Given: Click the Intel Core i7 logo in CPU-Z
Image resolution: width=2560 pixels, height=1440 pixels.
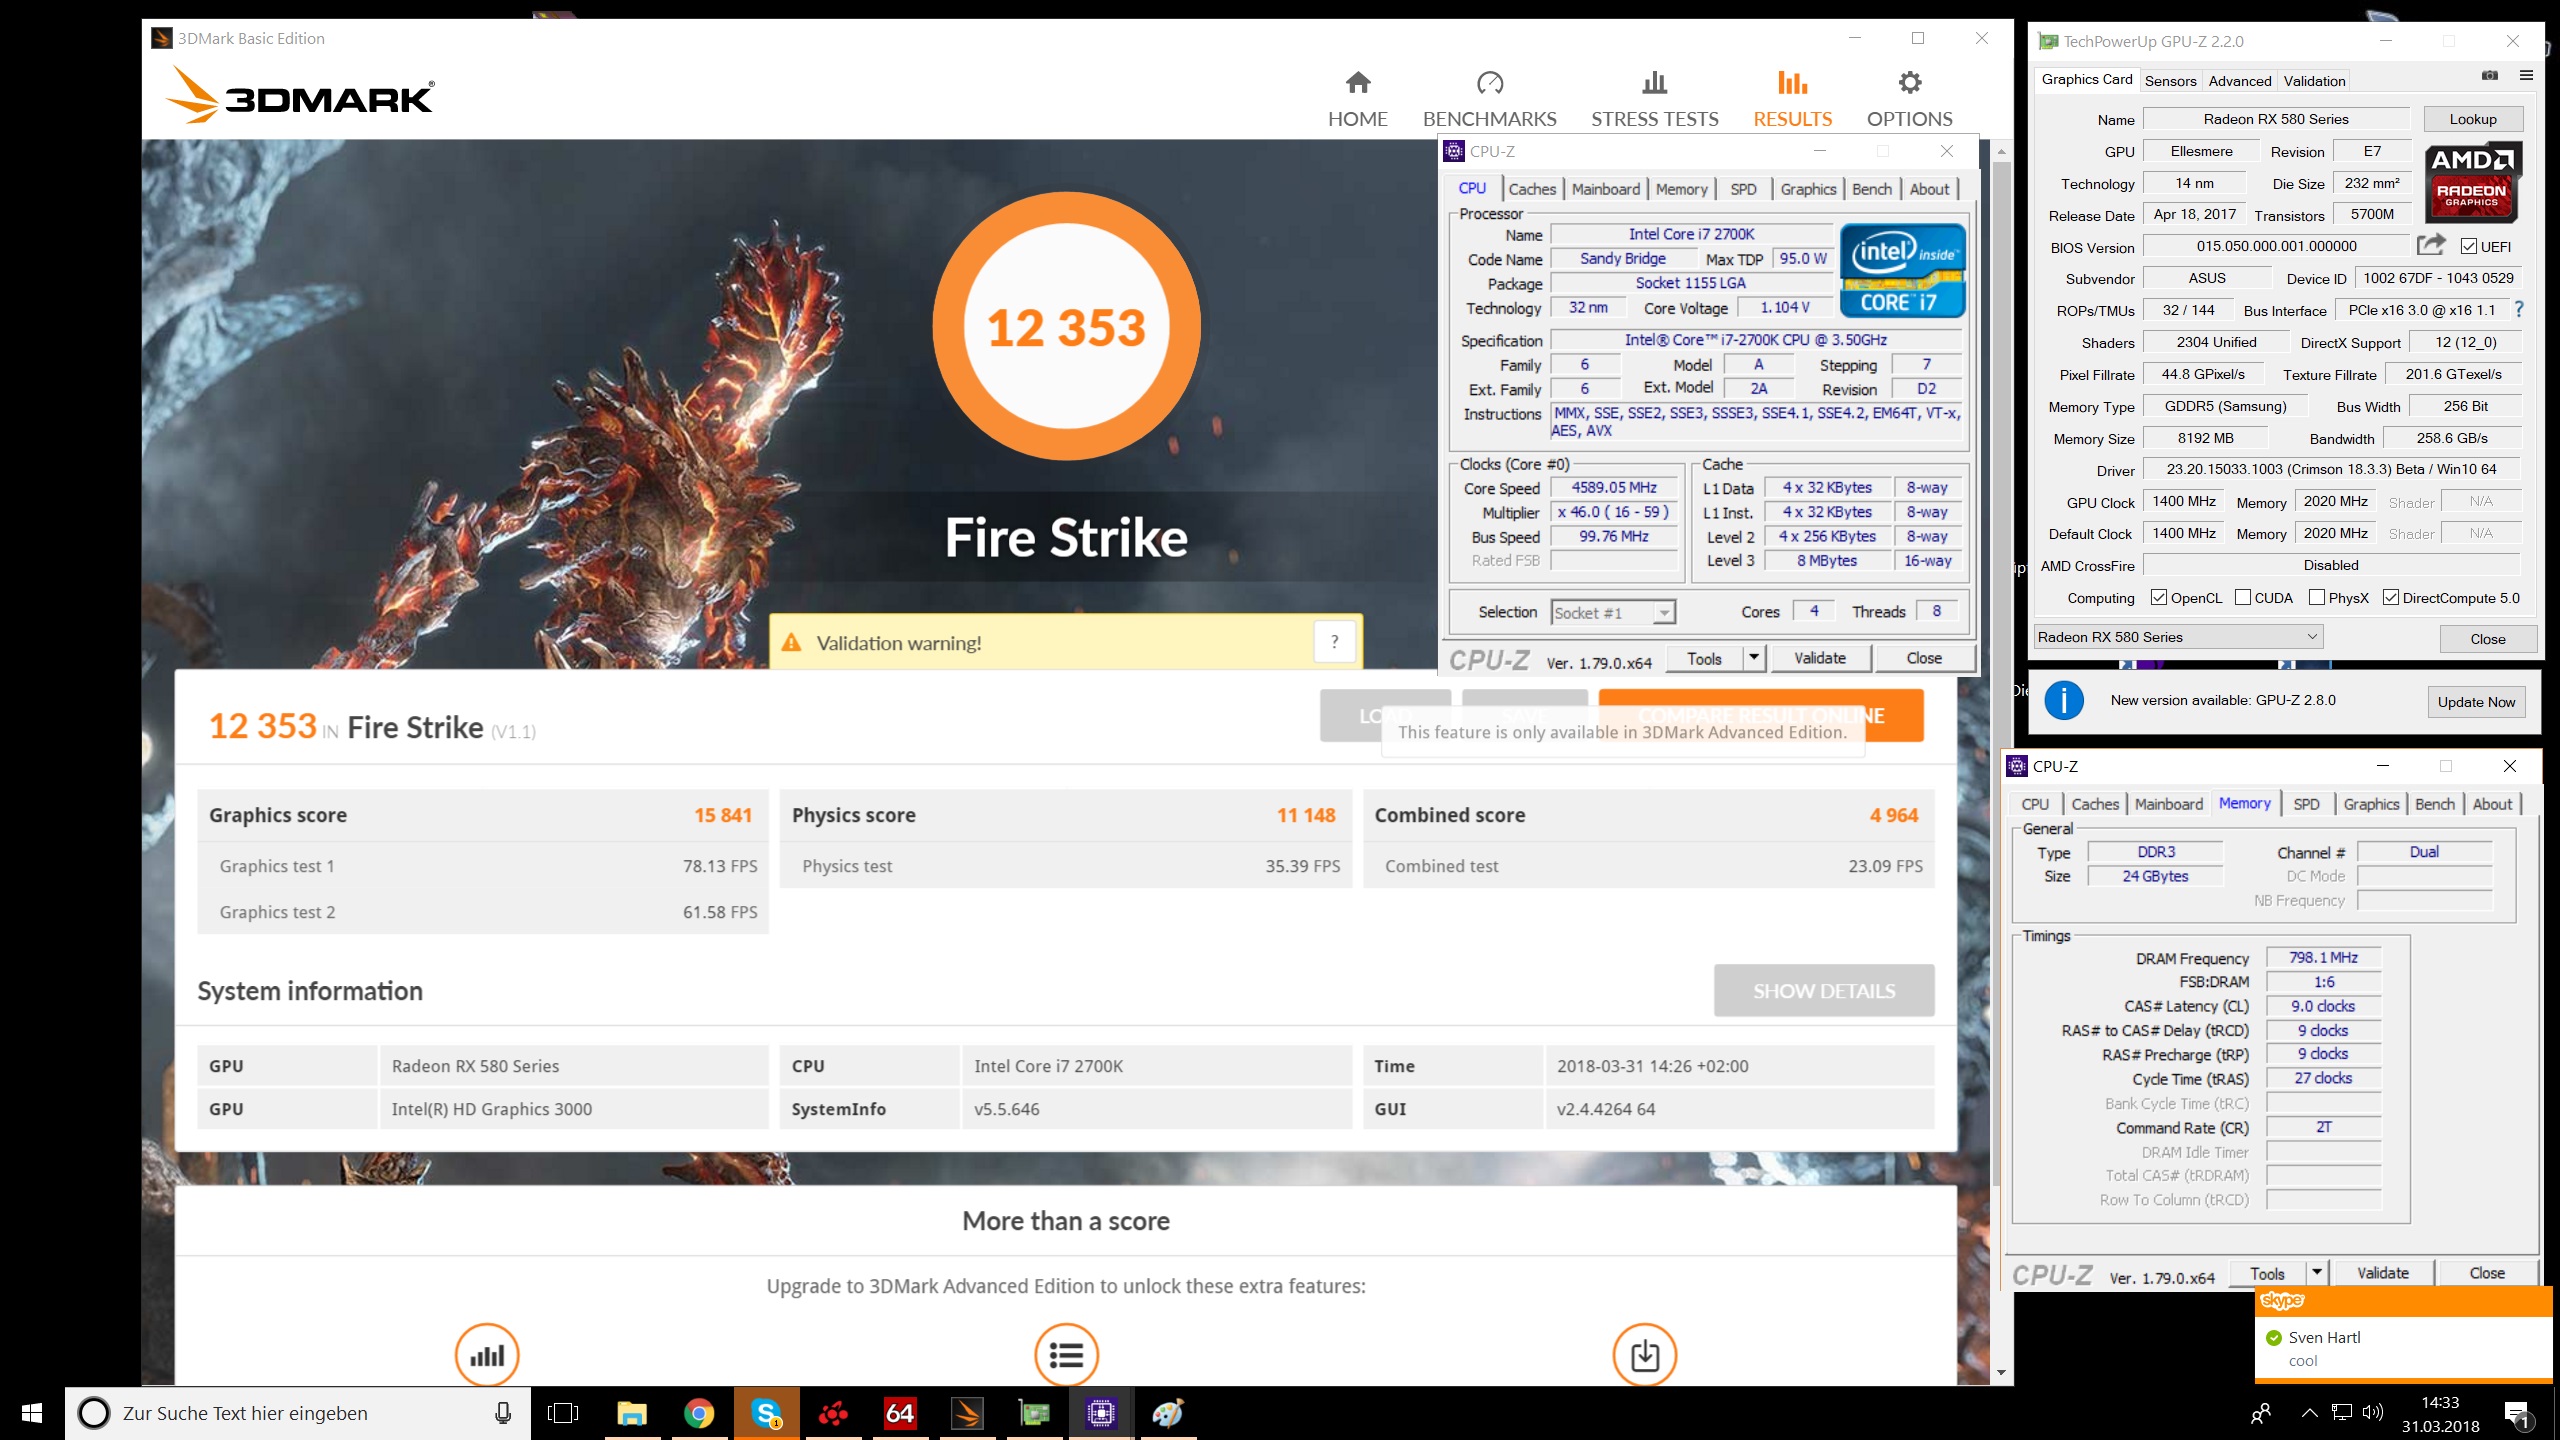Looking at the screenshot, I should [x=1902, y=272].
